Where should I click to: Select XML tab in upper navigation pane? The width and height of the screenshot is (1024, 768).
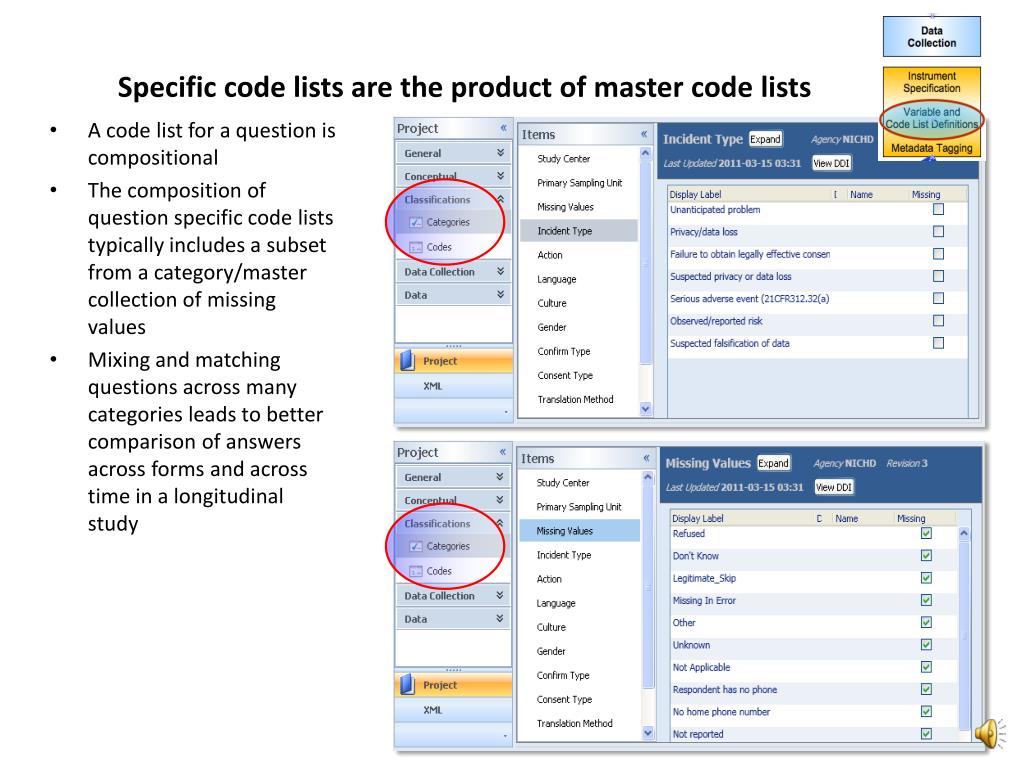(454, 386)
